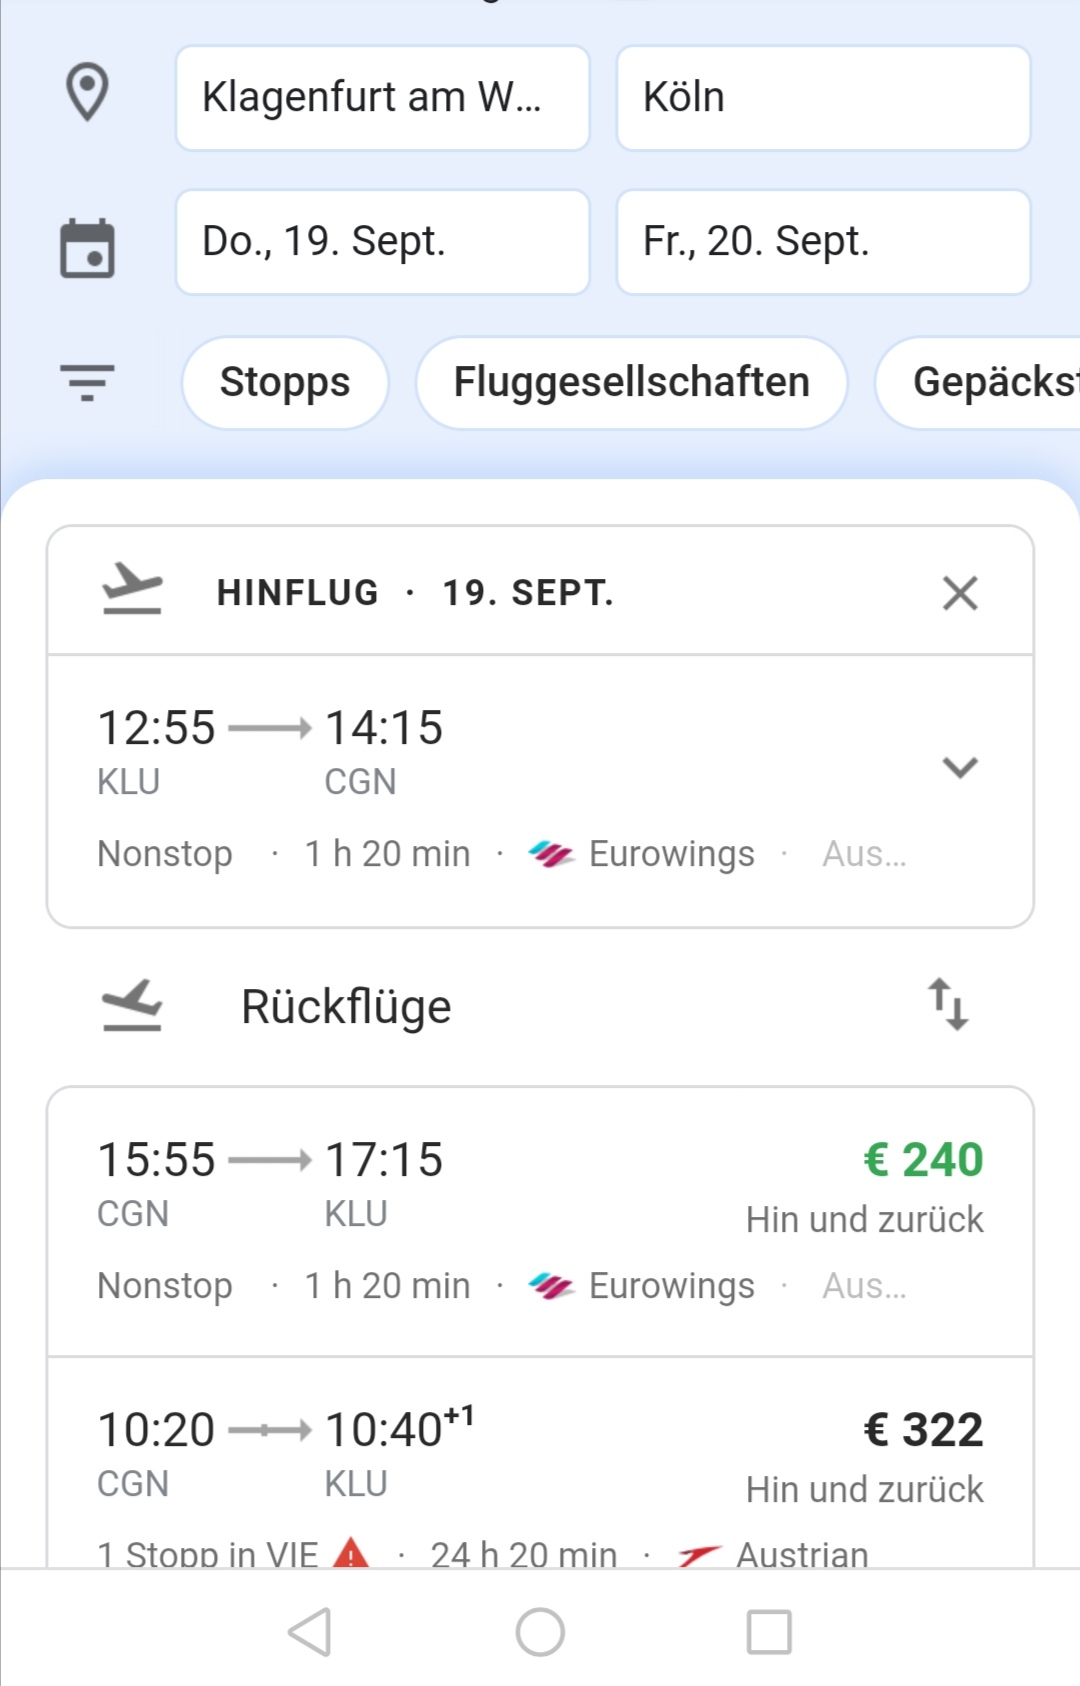Tap the Android home circle button
Screen dimensions: 1080x1686
pos(540,1632)
